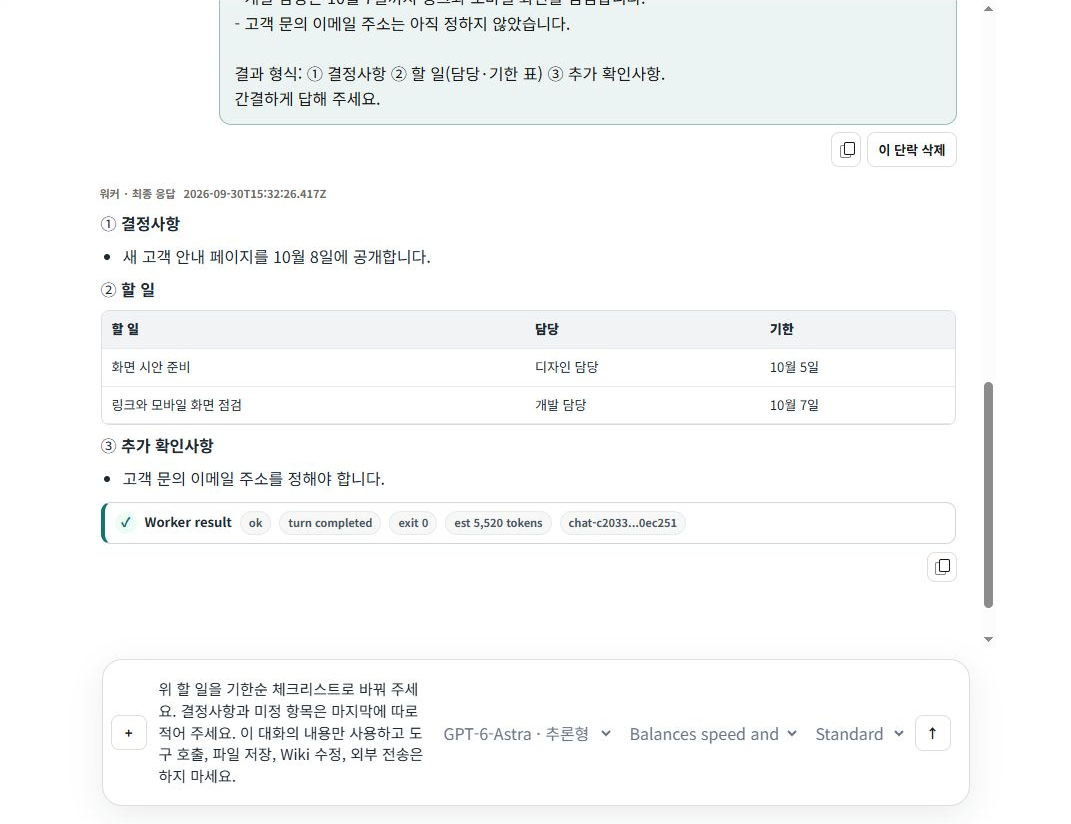Open the GPT-6-Astra model dropdown
1071x824 pixels.
pyautogui.click(x=527, y=734)
